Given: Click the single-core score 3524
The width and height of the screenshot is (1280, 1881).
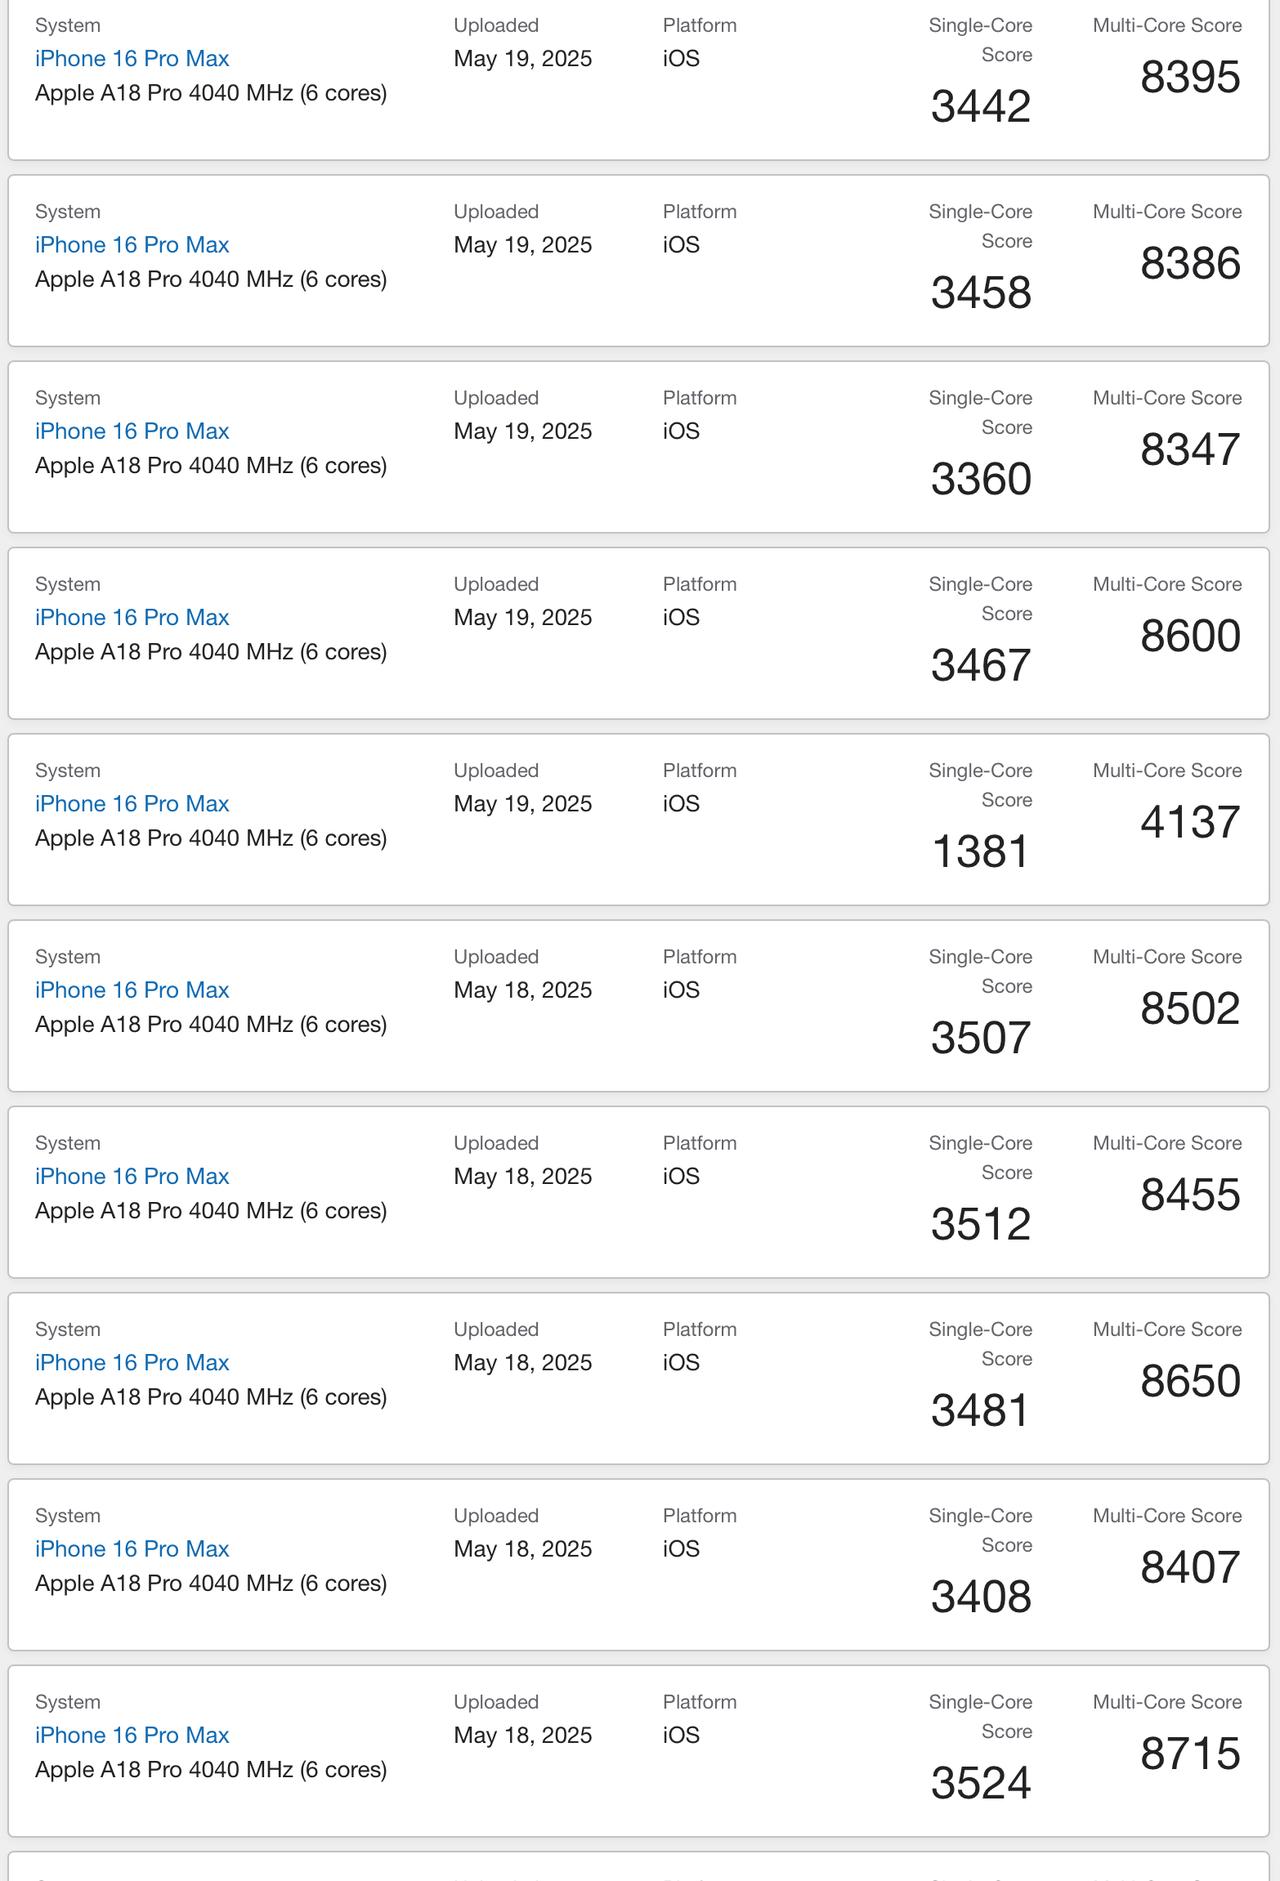Looking at the screenshot, I should [x=980, y=1783].
